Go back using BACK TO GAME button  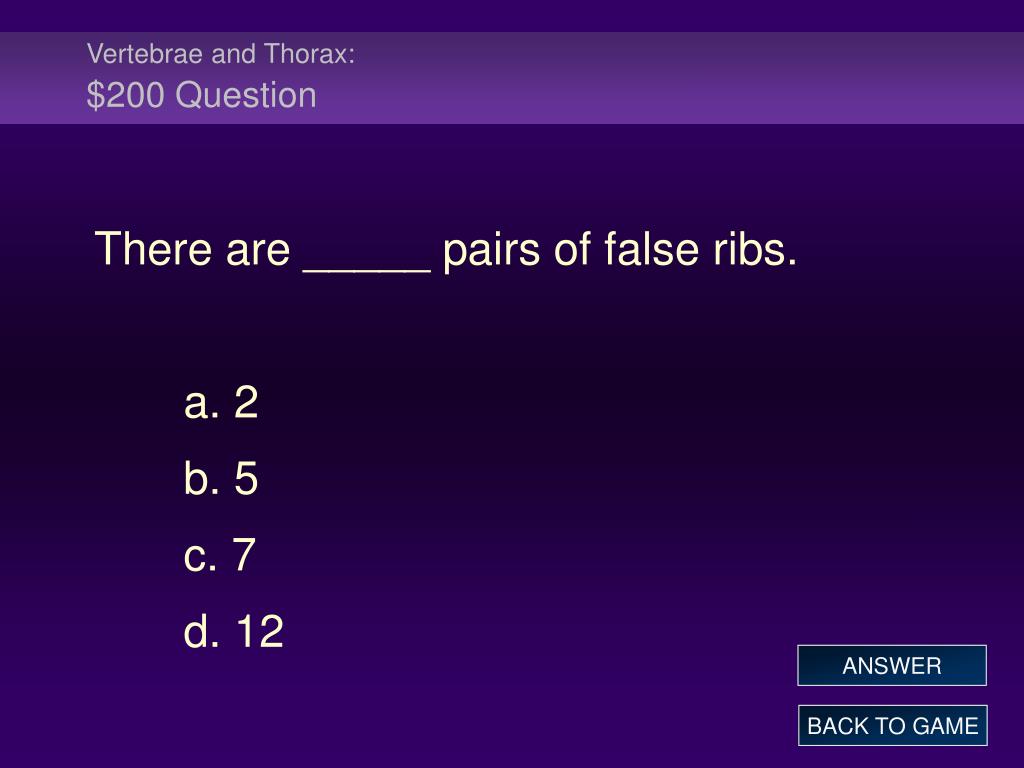(892, 726)
